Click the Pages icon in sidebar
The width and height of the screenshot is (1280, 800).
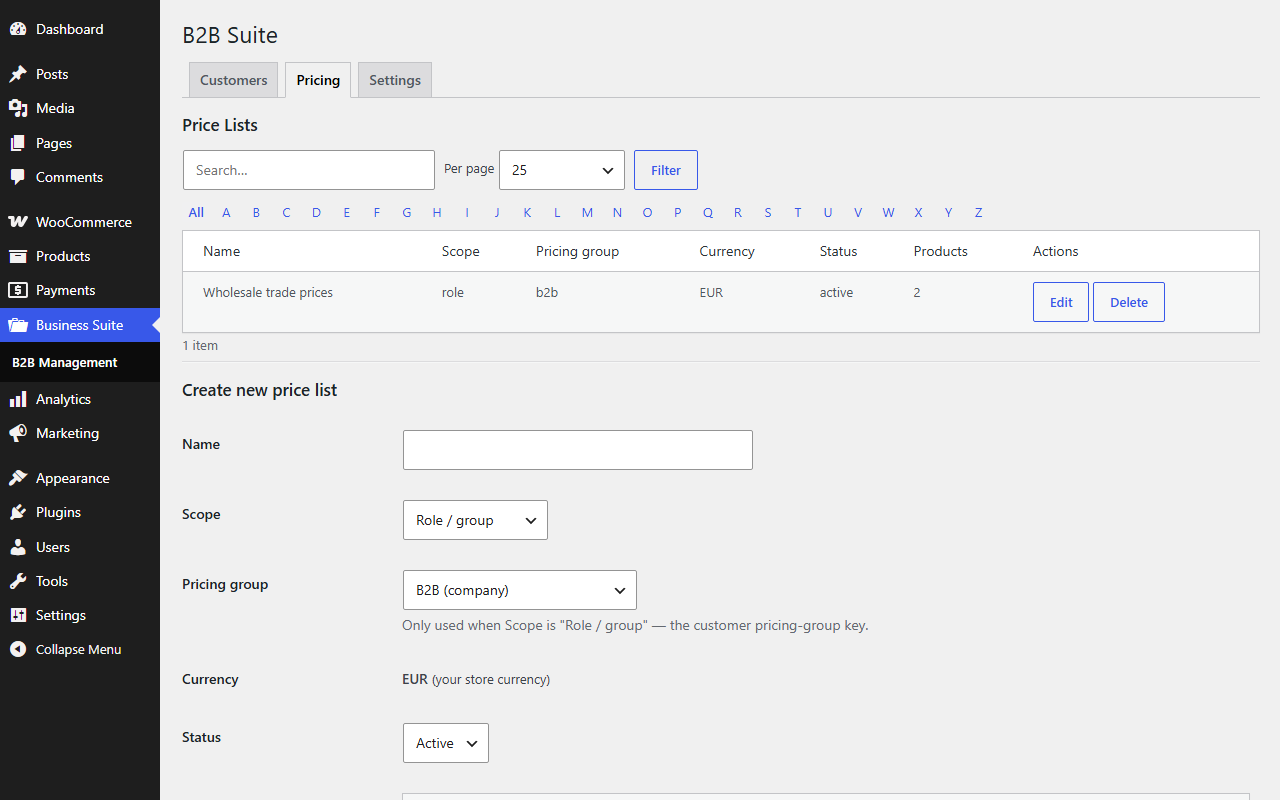coord(18,143)
